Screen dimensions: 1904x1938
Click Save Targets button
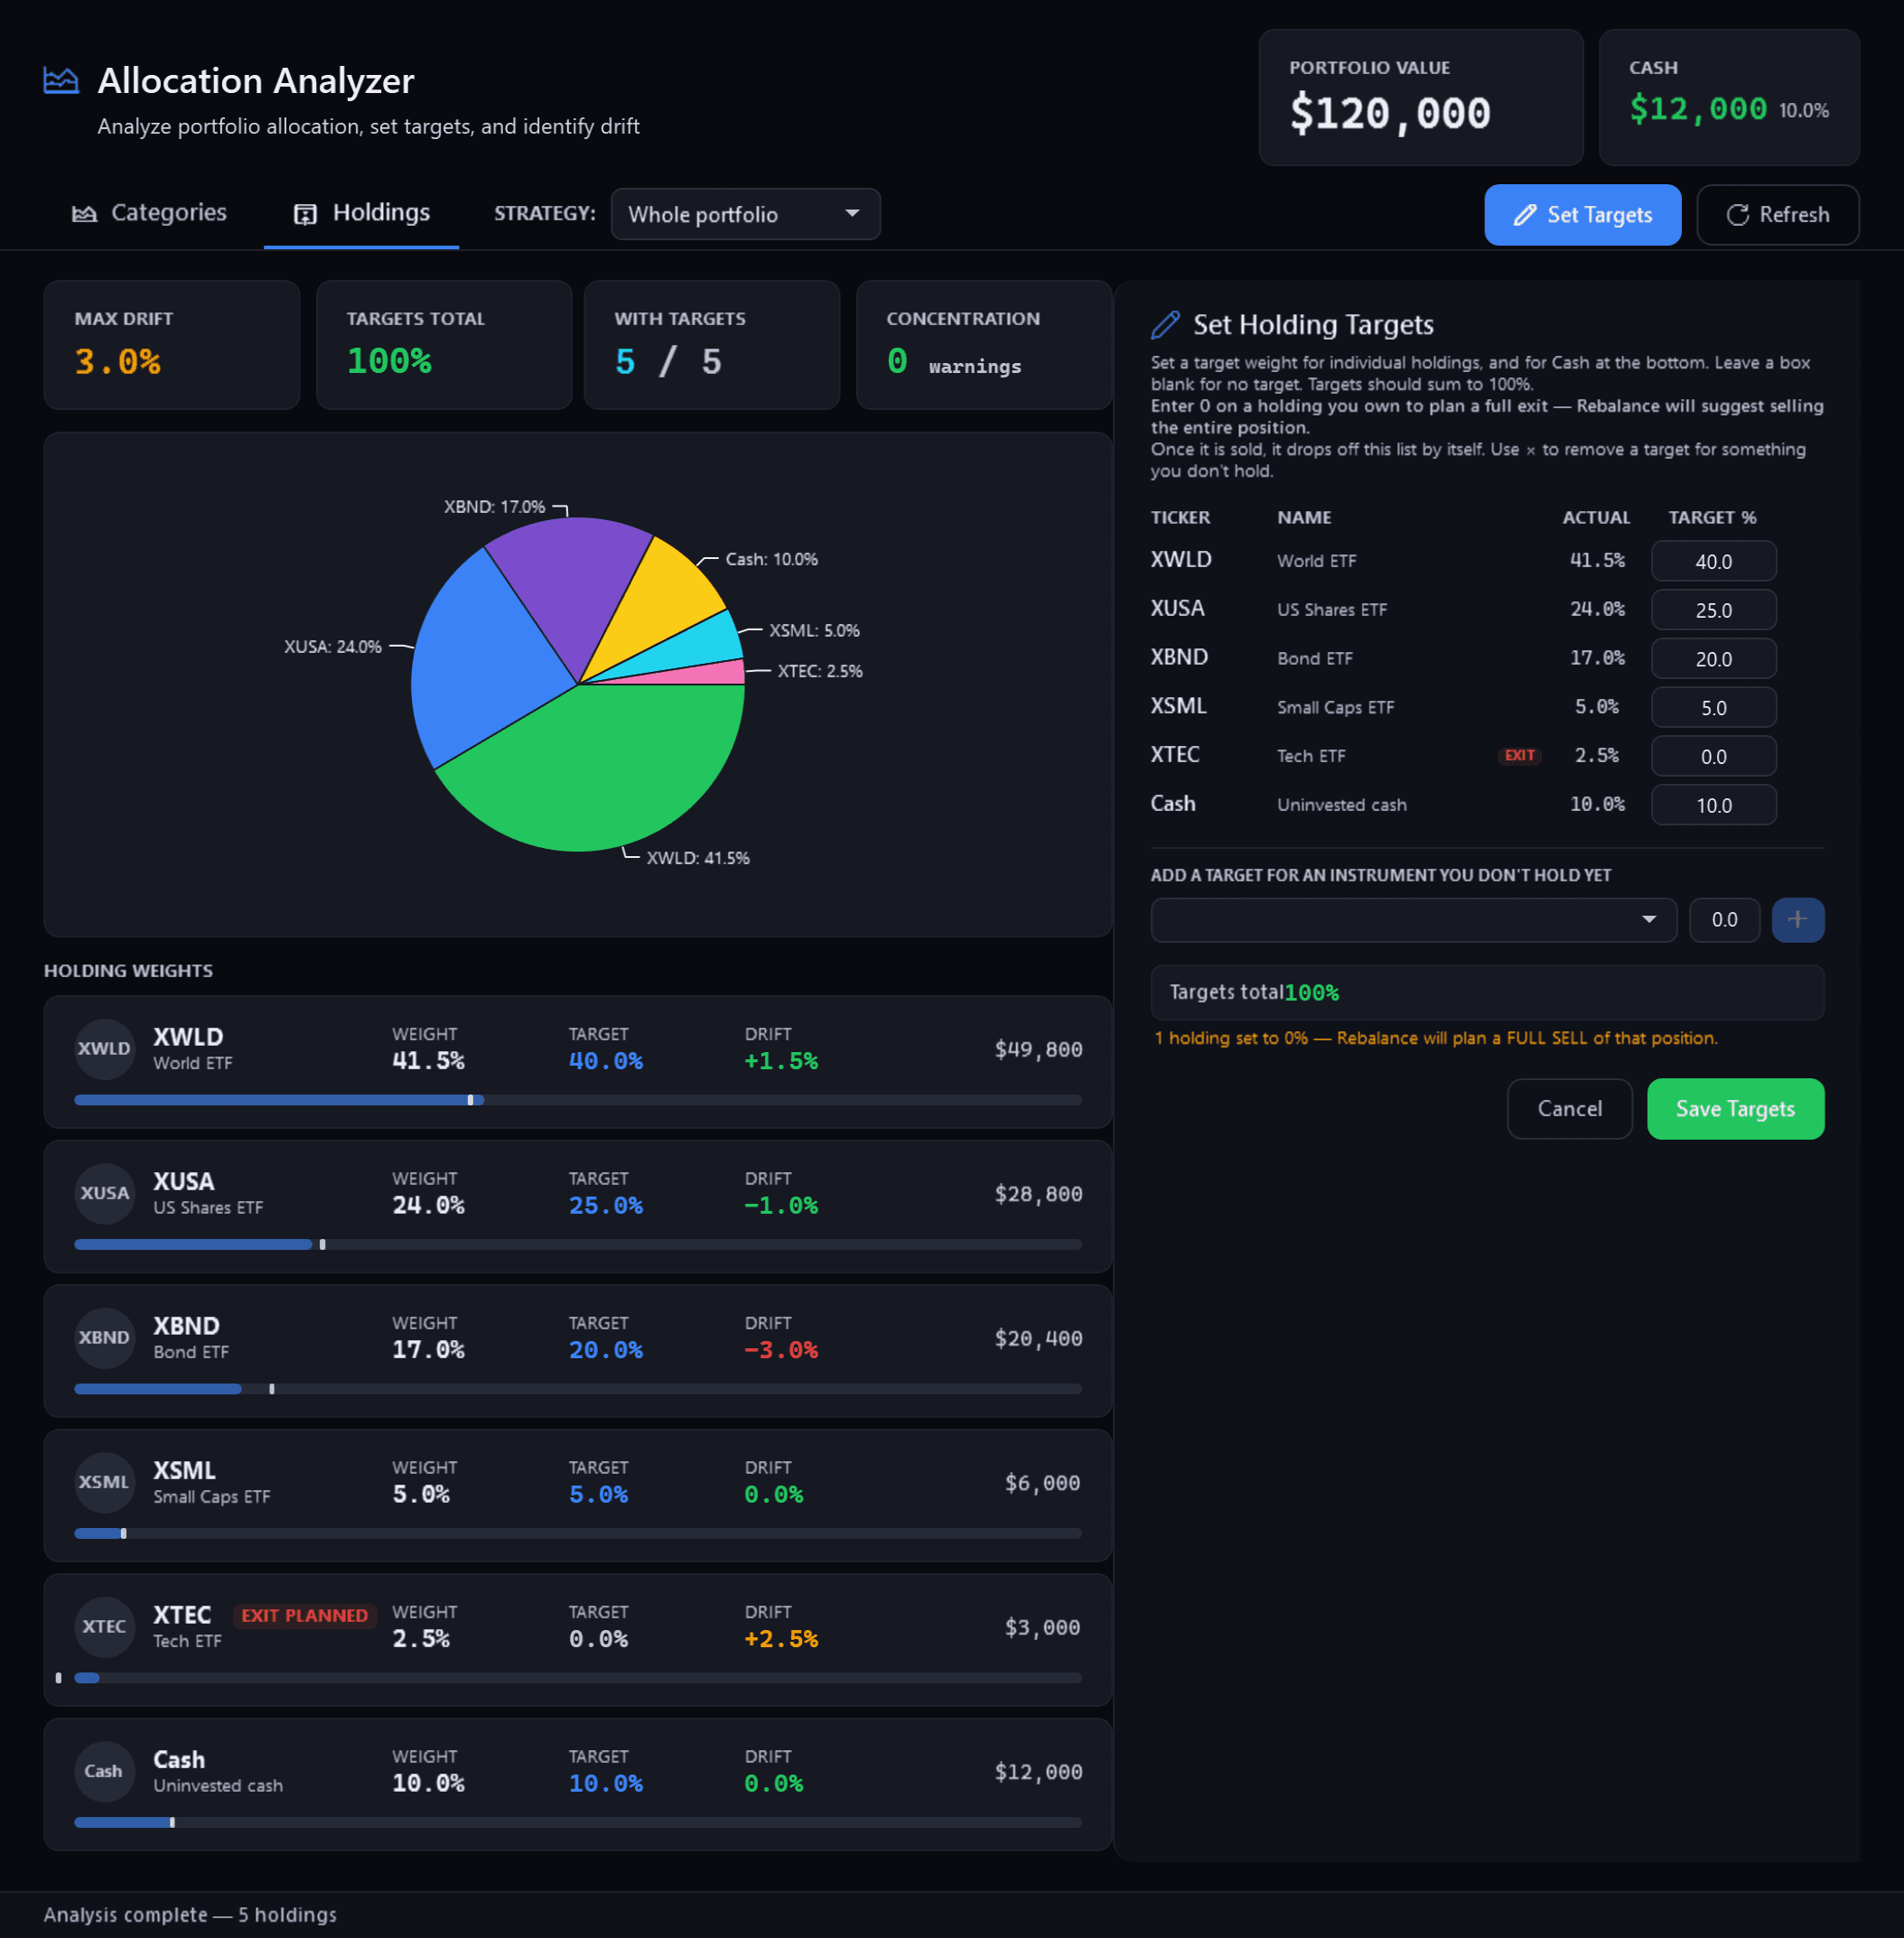click(x=1735, y=1108)
